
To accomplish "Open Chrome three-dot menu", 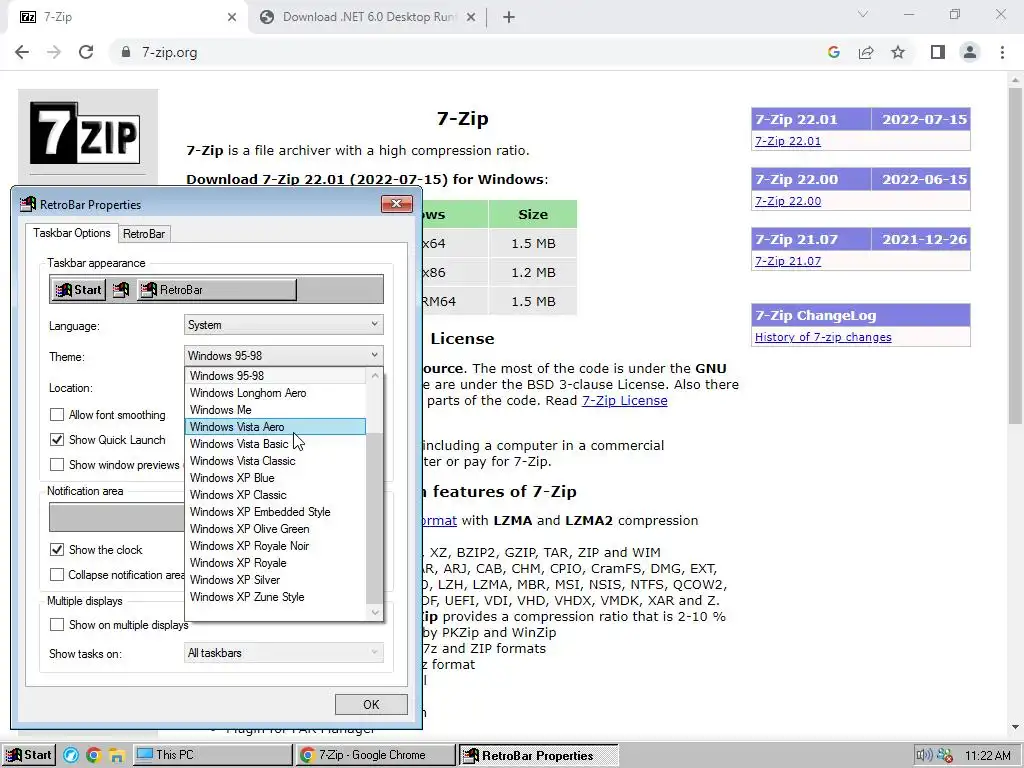I will click(x=1002, y=52).
